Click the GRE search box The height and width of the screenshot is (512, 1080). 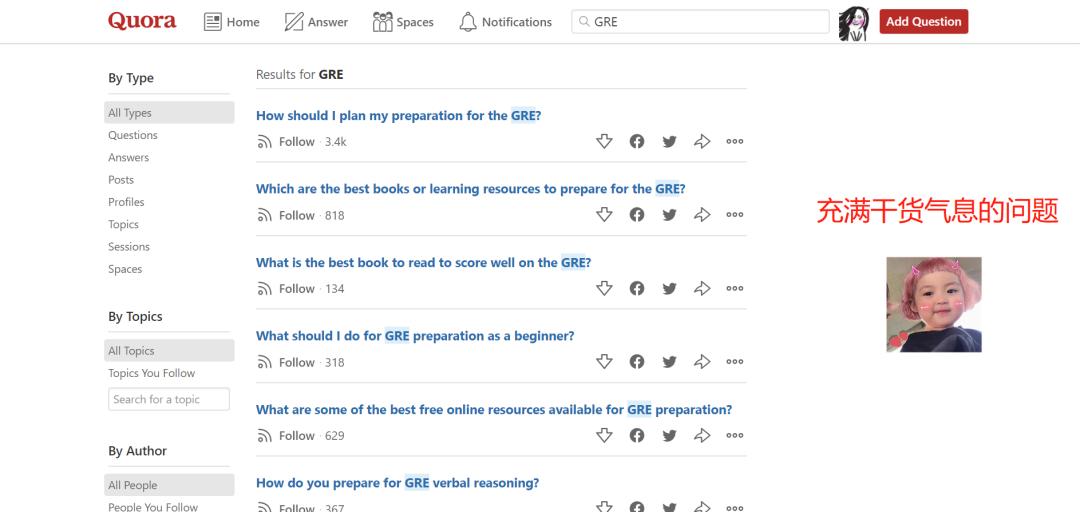click(x=700, y=22)
